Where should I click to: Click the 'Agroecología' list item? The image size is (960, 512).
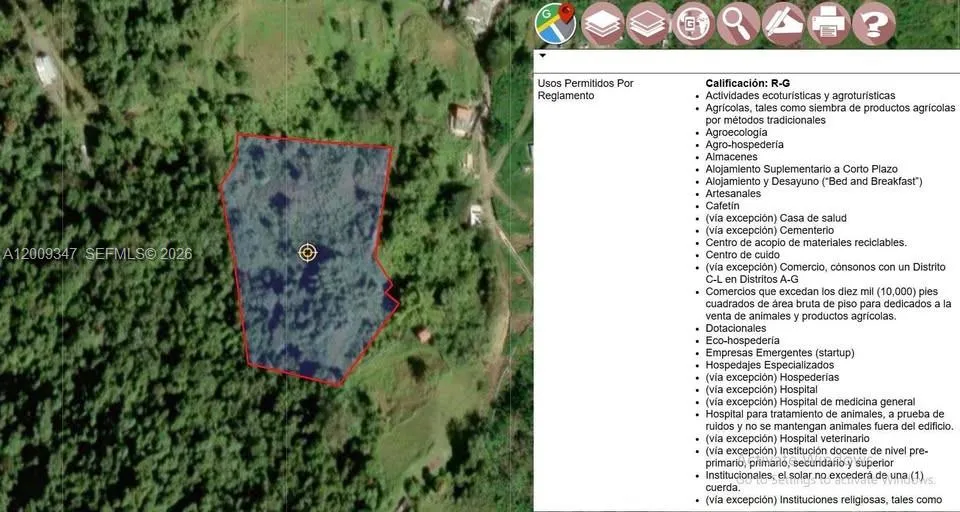[736, 132]
